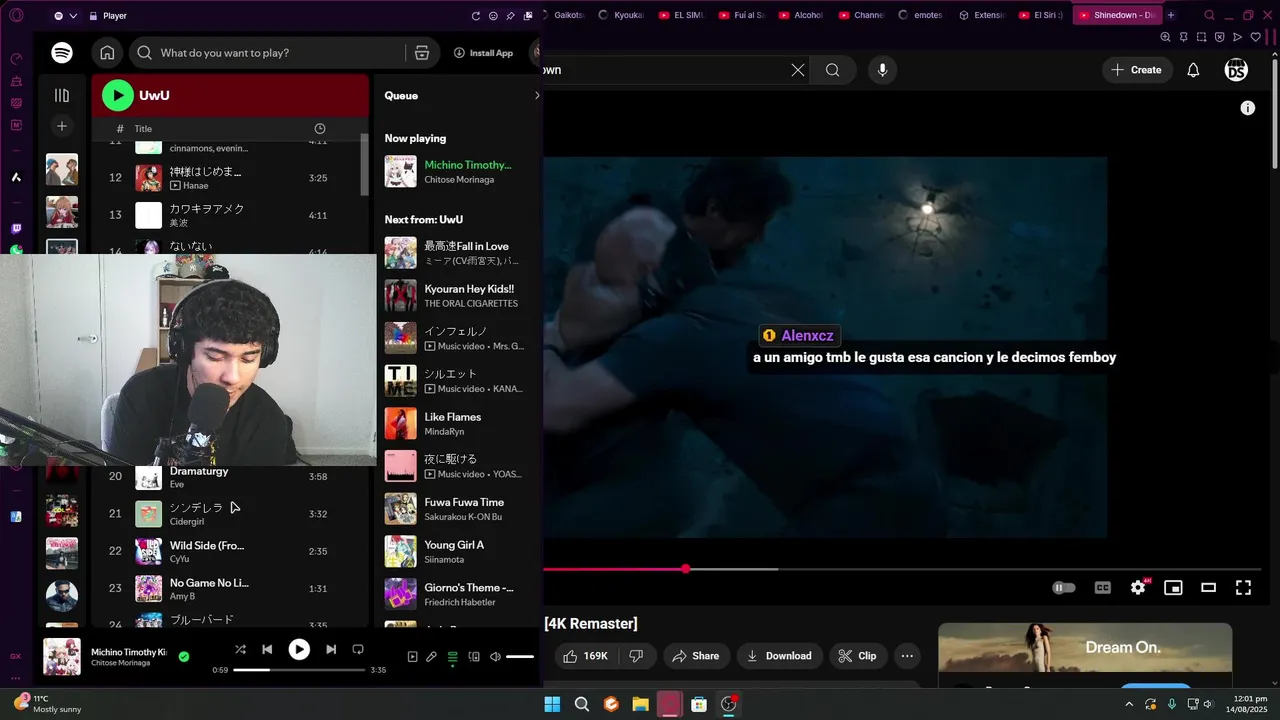Select playlist track 'No Game No Li...'

pos(231,588)
